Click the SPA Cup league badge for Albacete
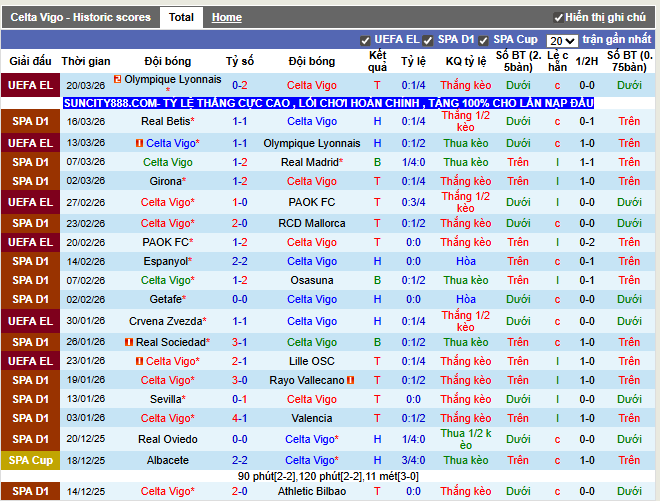The width and height of the screenshot is (660, 501). tap(30, 460)
